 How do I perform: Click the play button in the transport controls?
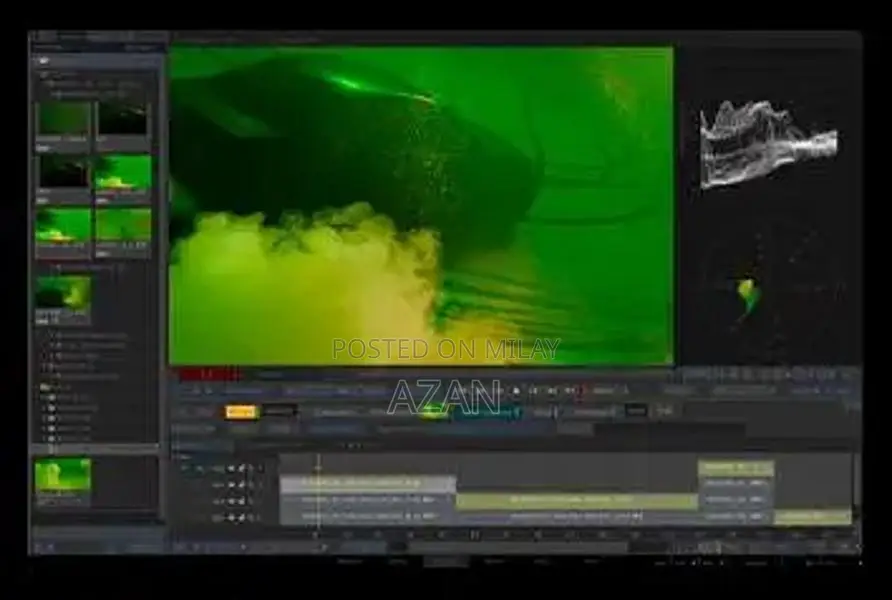(517, 391)
